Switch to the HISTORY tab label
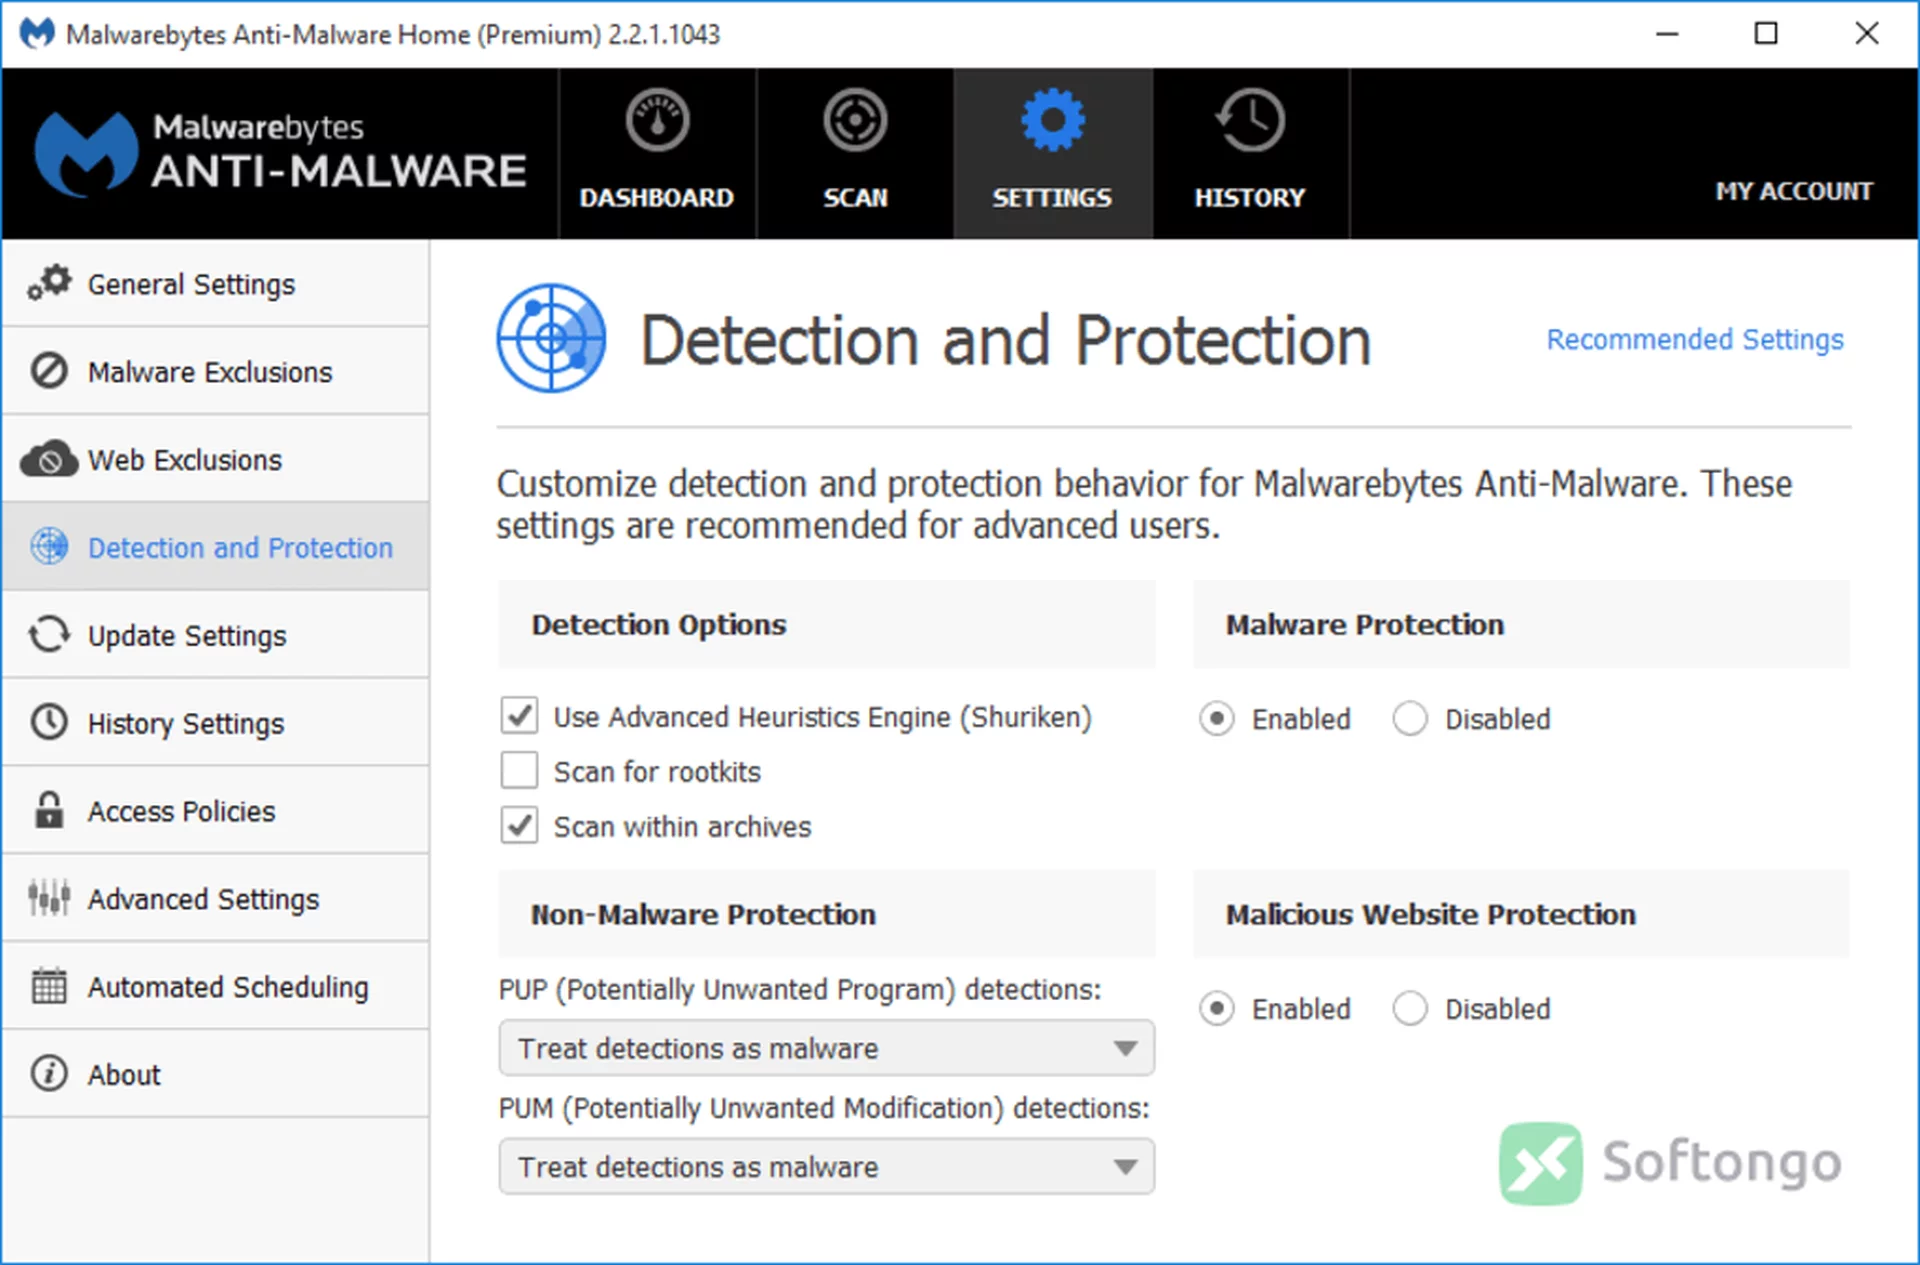The image size is (1920, 1265). click(1250, 197)
